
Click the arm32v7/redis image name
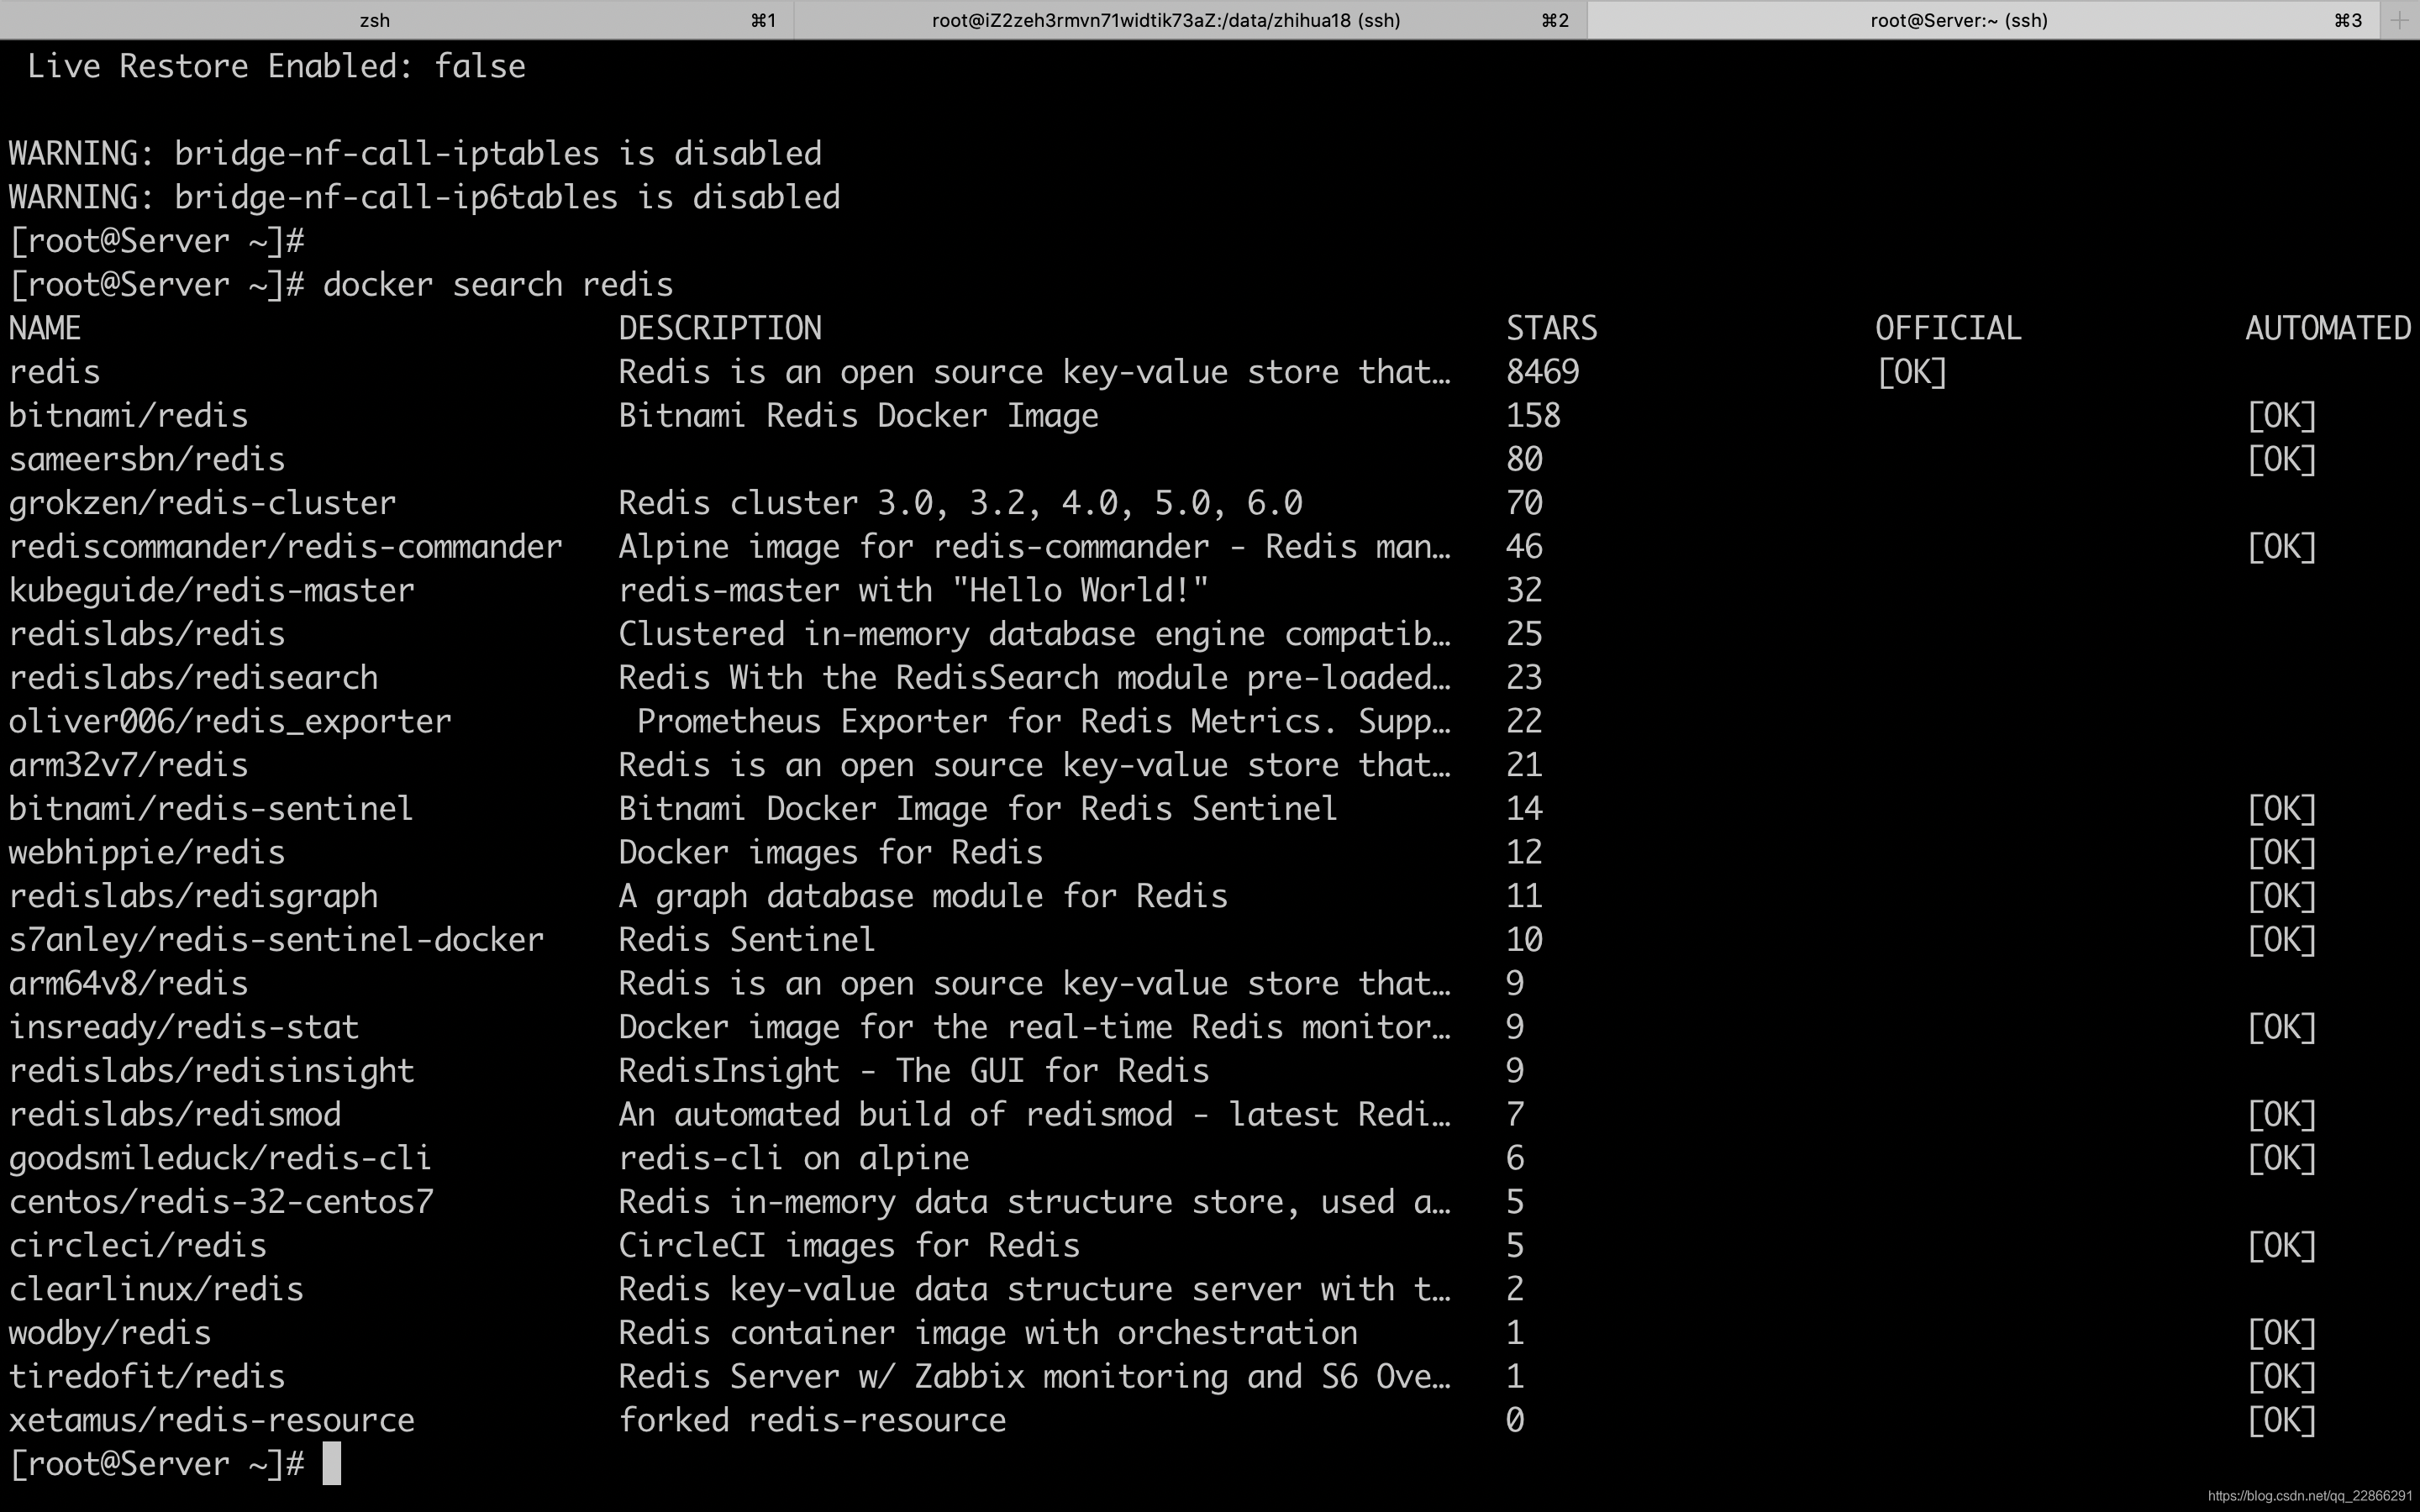[x=128, y=765]
